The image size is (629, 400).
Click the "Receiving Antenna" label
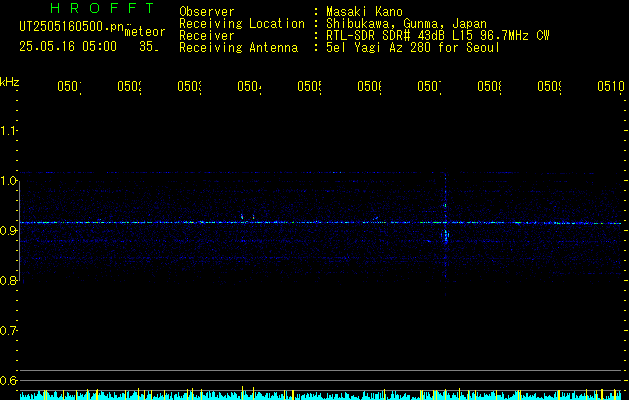tap(238, 48)
